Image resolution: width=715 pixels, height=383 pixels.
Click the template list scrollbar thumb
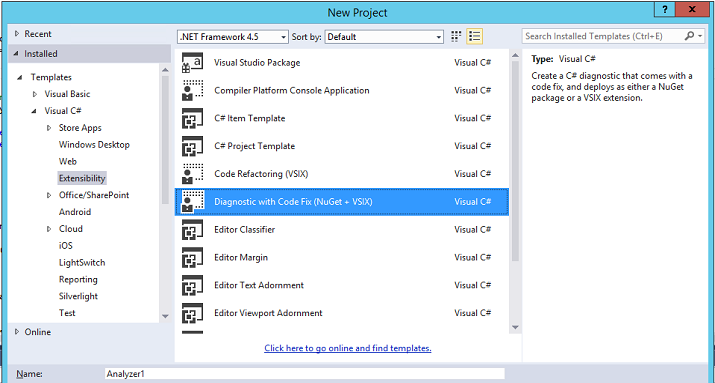(x=515, y=161)
